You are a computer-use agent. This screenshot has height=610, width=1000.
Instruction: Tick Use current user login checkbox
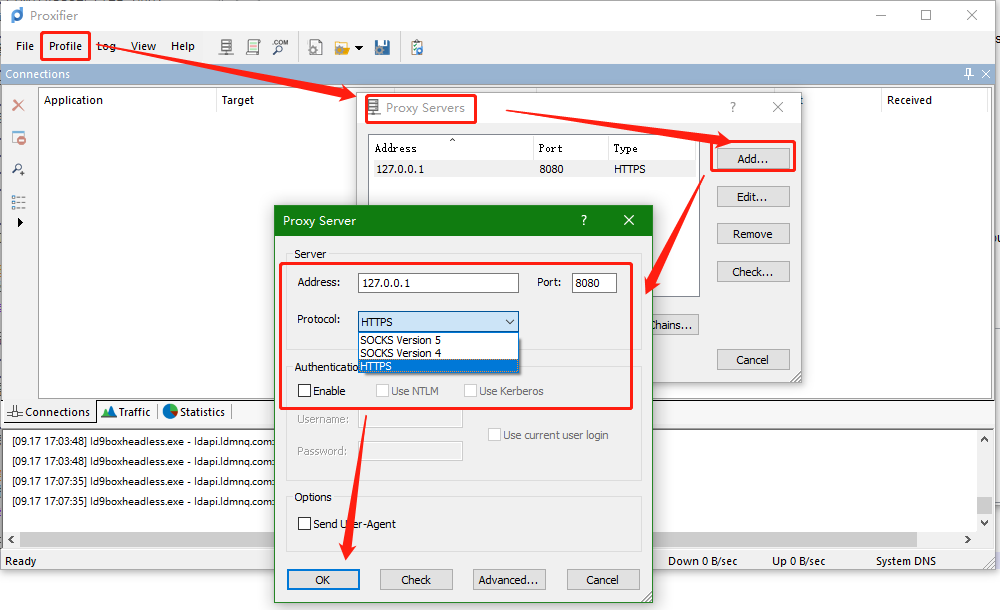click(x=494, y=435)
